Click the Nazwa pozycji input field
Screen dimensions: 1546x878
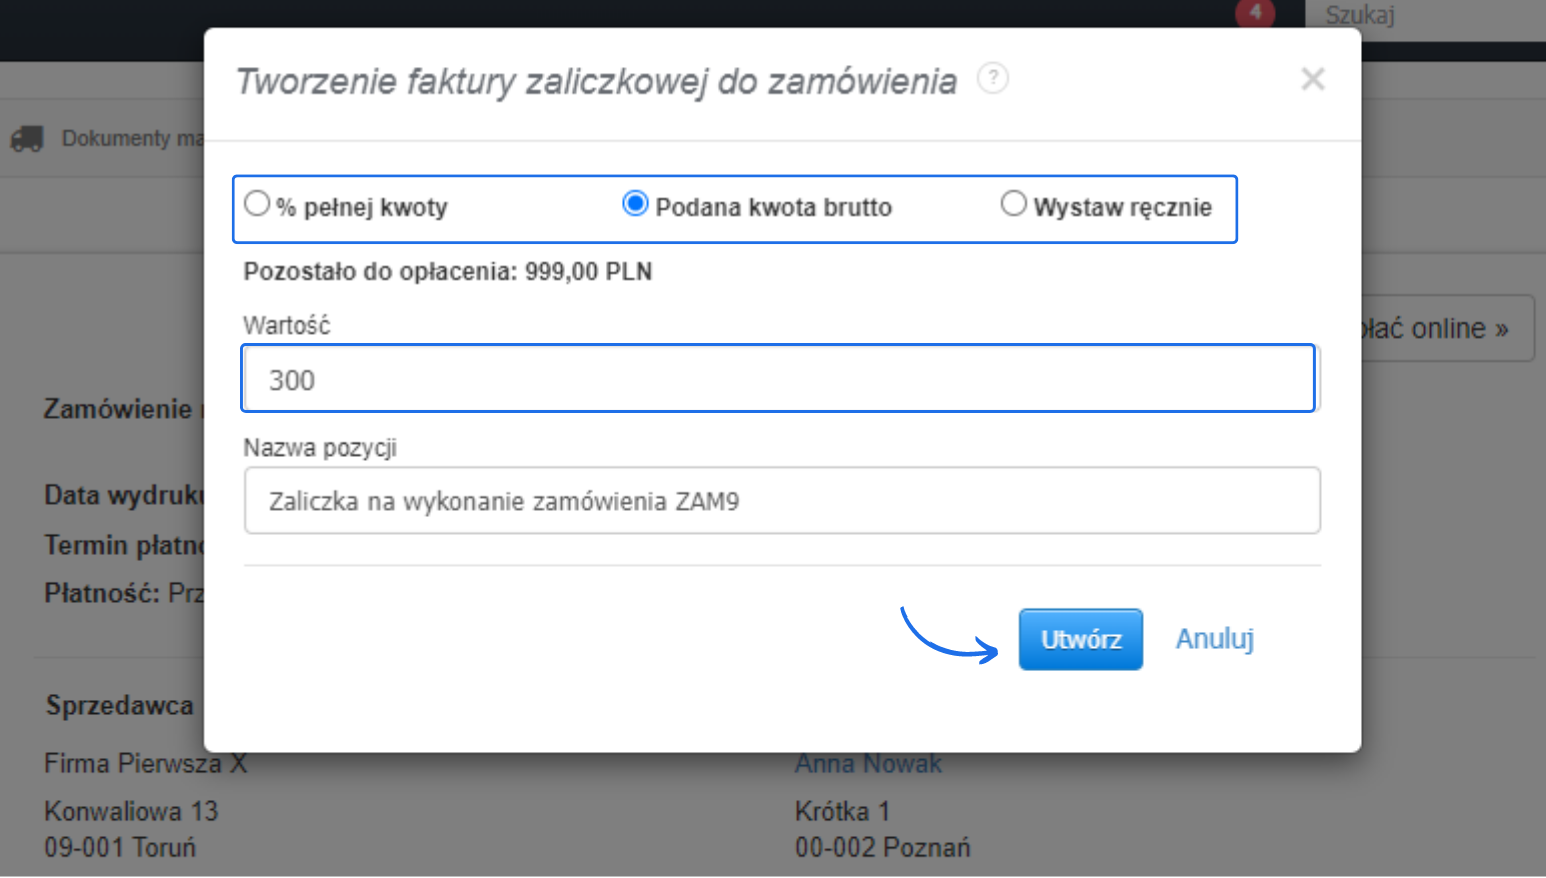(782, 500)
